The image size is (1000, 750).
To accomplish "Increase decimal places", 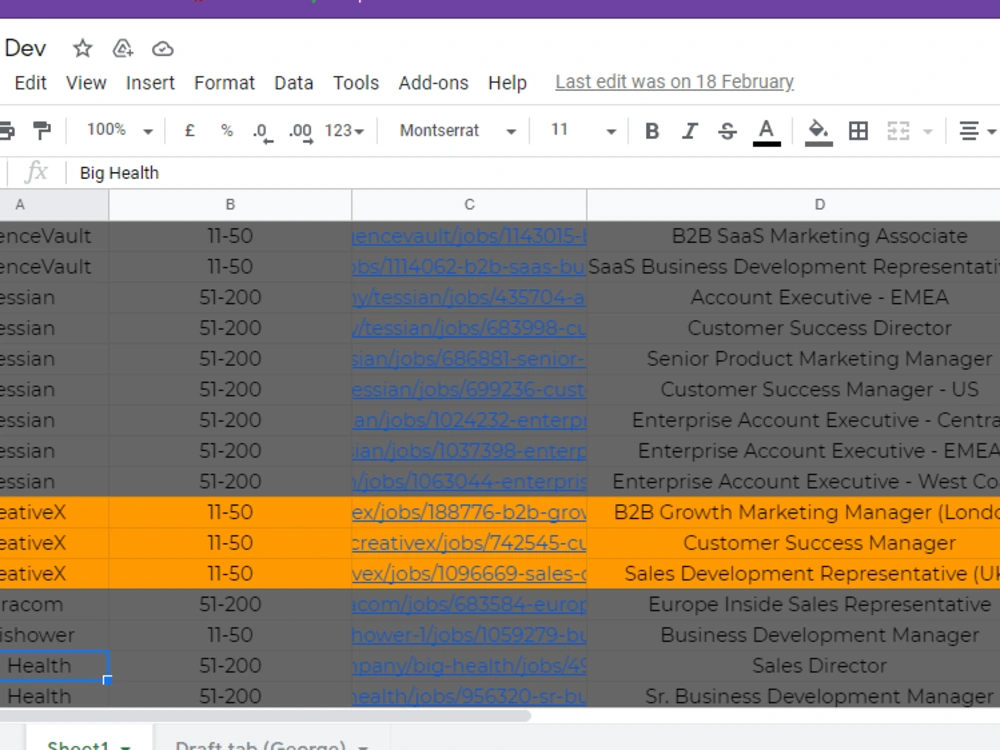I will (x=300, y=132).
